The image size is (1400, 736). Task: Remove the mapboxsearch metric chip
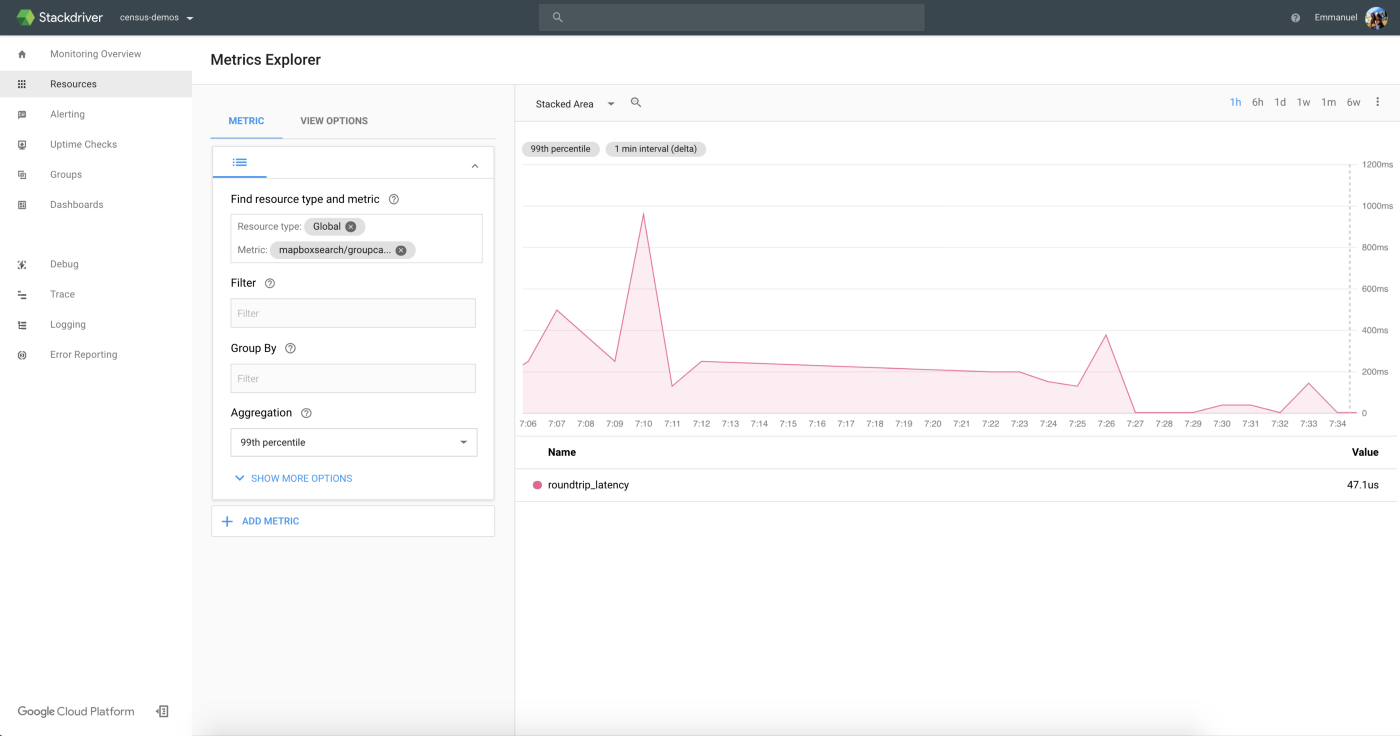pyautogui.click(x=401, y=250)
